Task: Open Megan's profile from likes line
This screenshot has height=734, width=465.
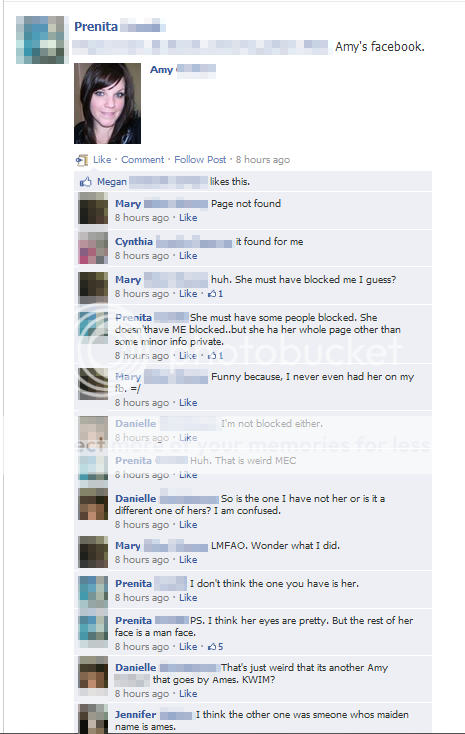Action: [x=112, y=182]
